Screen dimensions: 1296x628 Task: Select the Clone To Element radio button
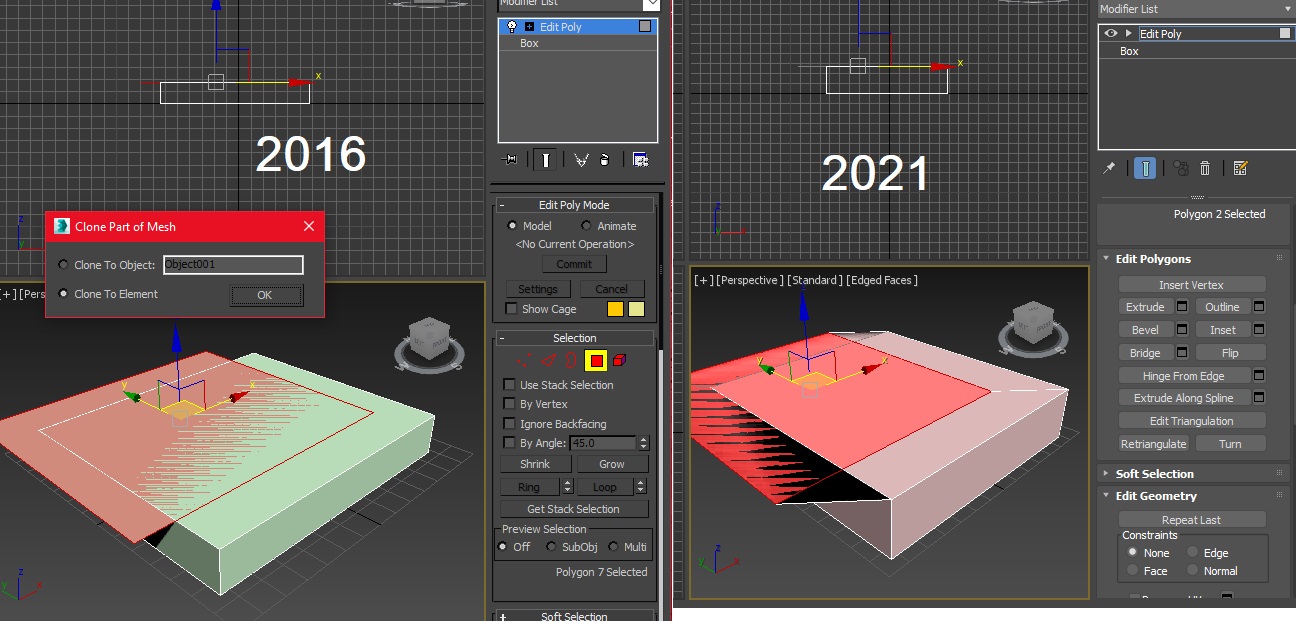64,294
